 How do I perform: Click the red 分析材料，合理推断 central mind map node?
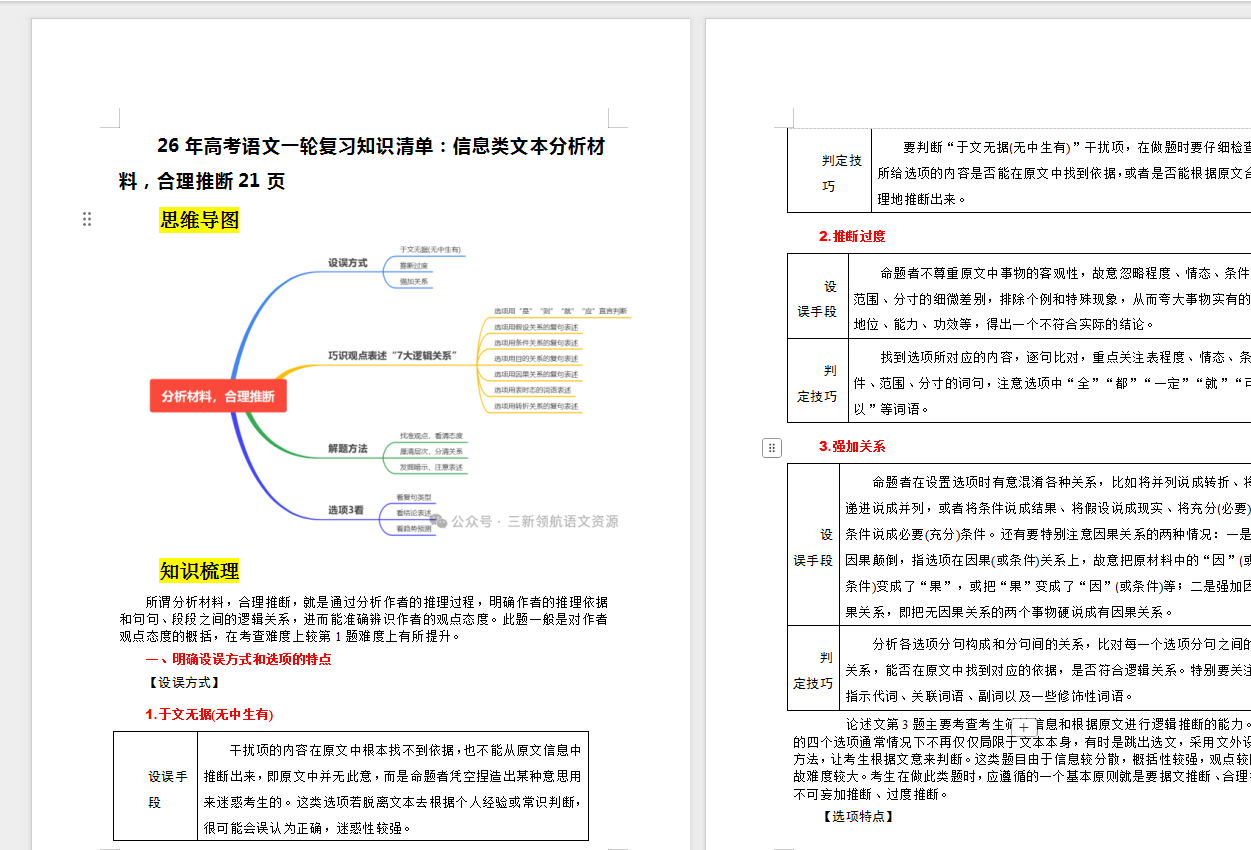tap(218, 396)
